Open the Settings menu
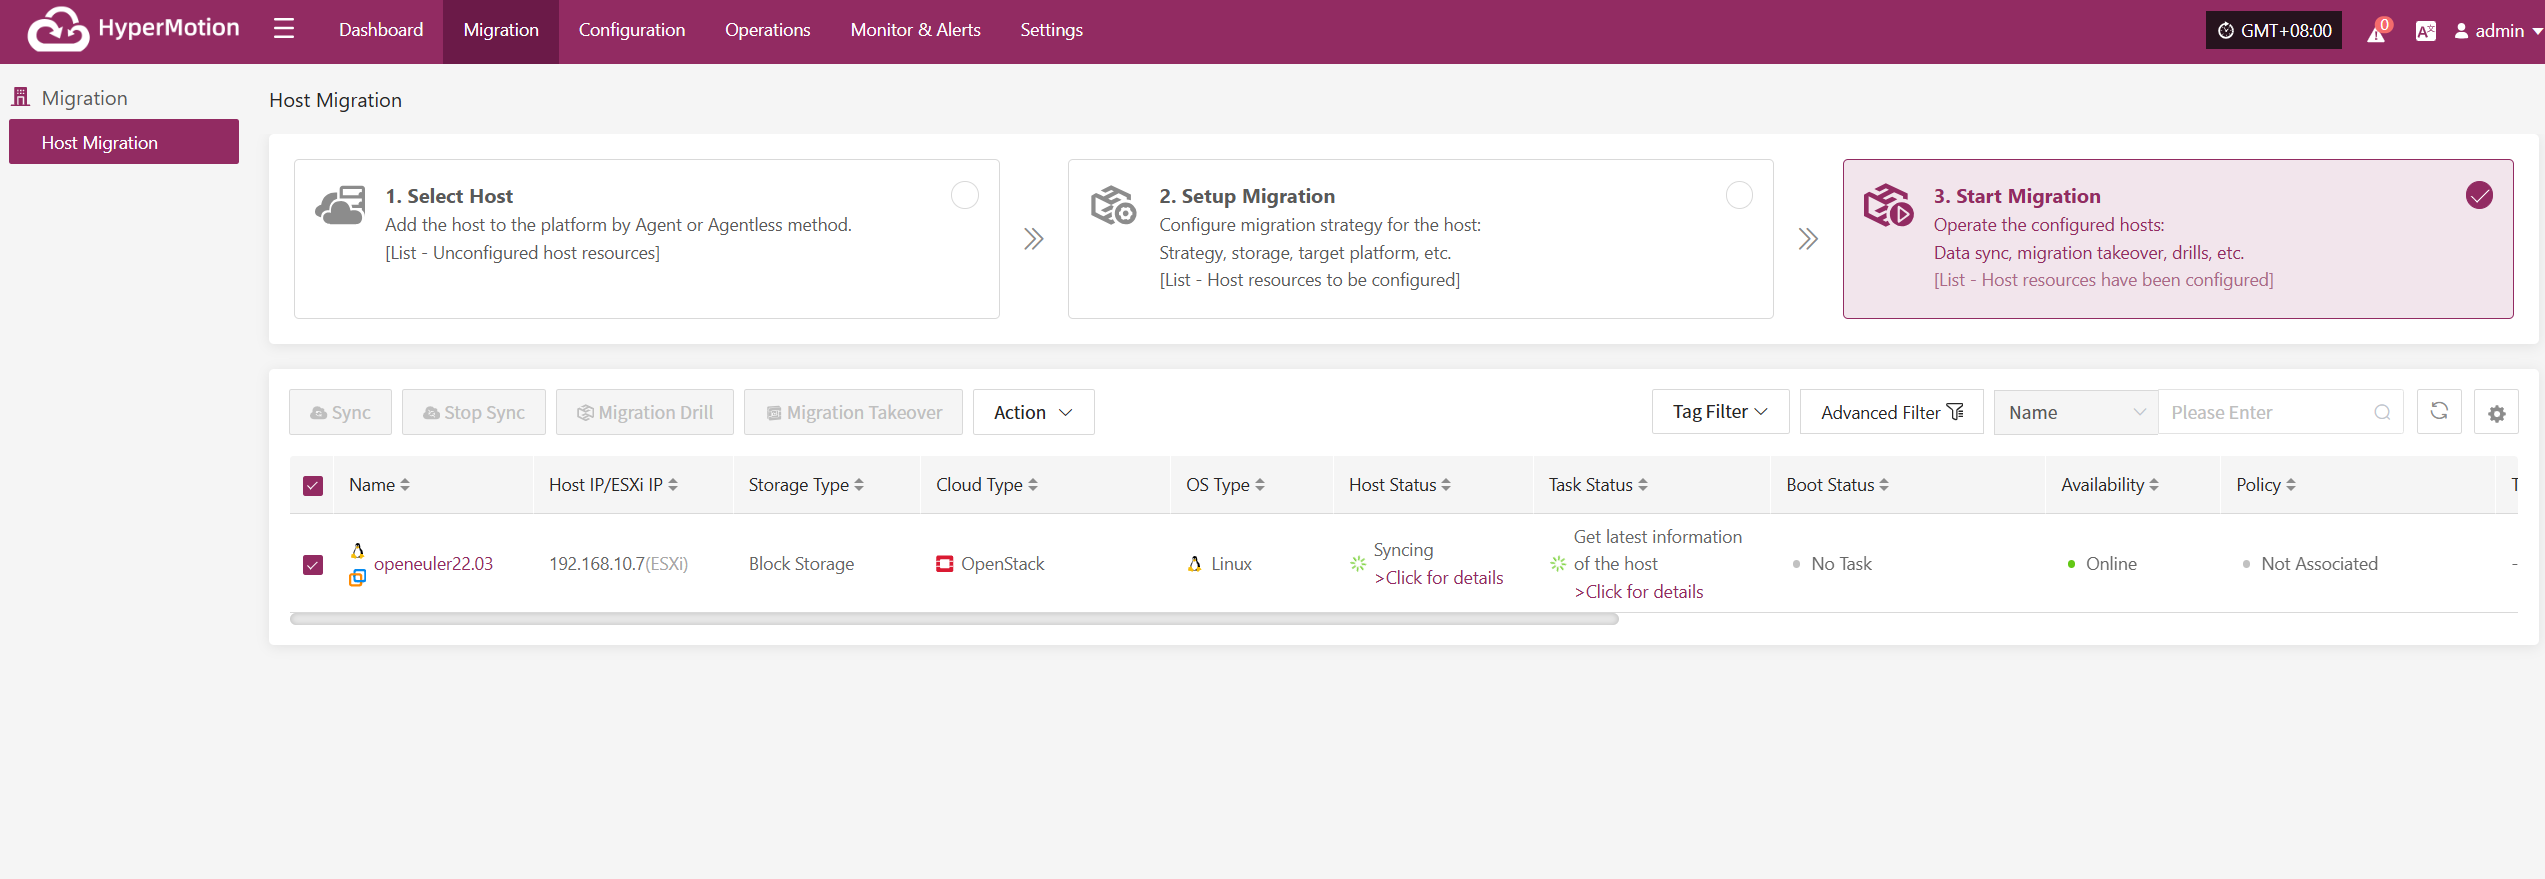The image size is (2545, 879). pyautogui.click(x=1051, y=30)
